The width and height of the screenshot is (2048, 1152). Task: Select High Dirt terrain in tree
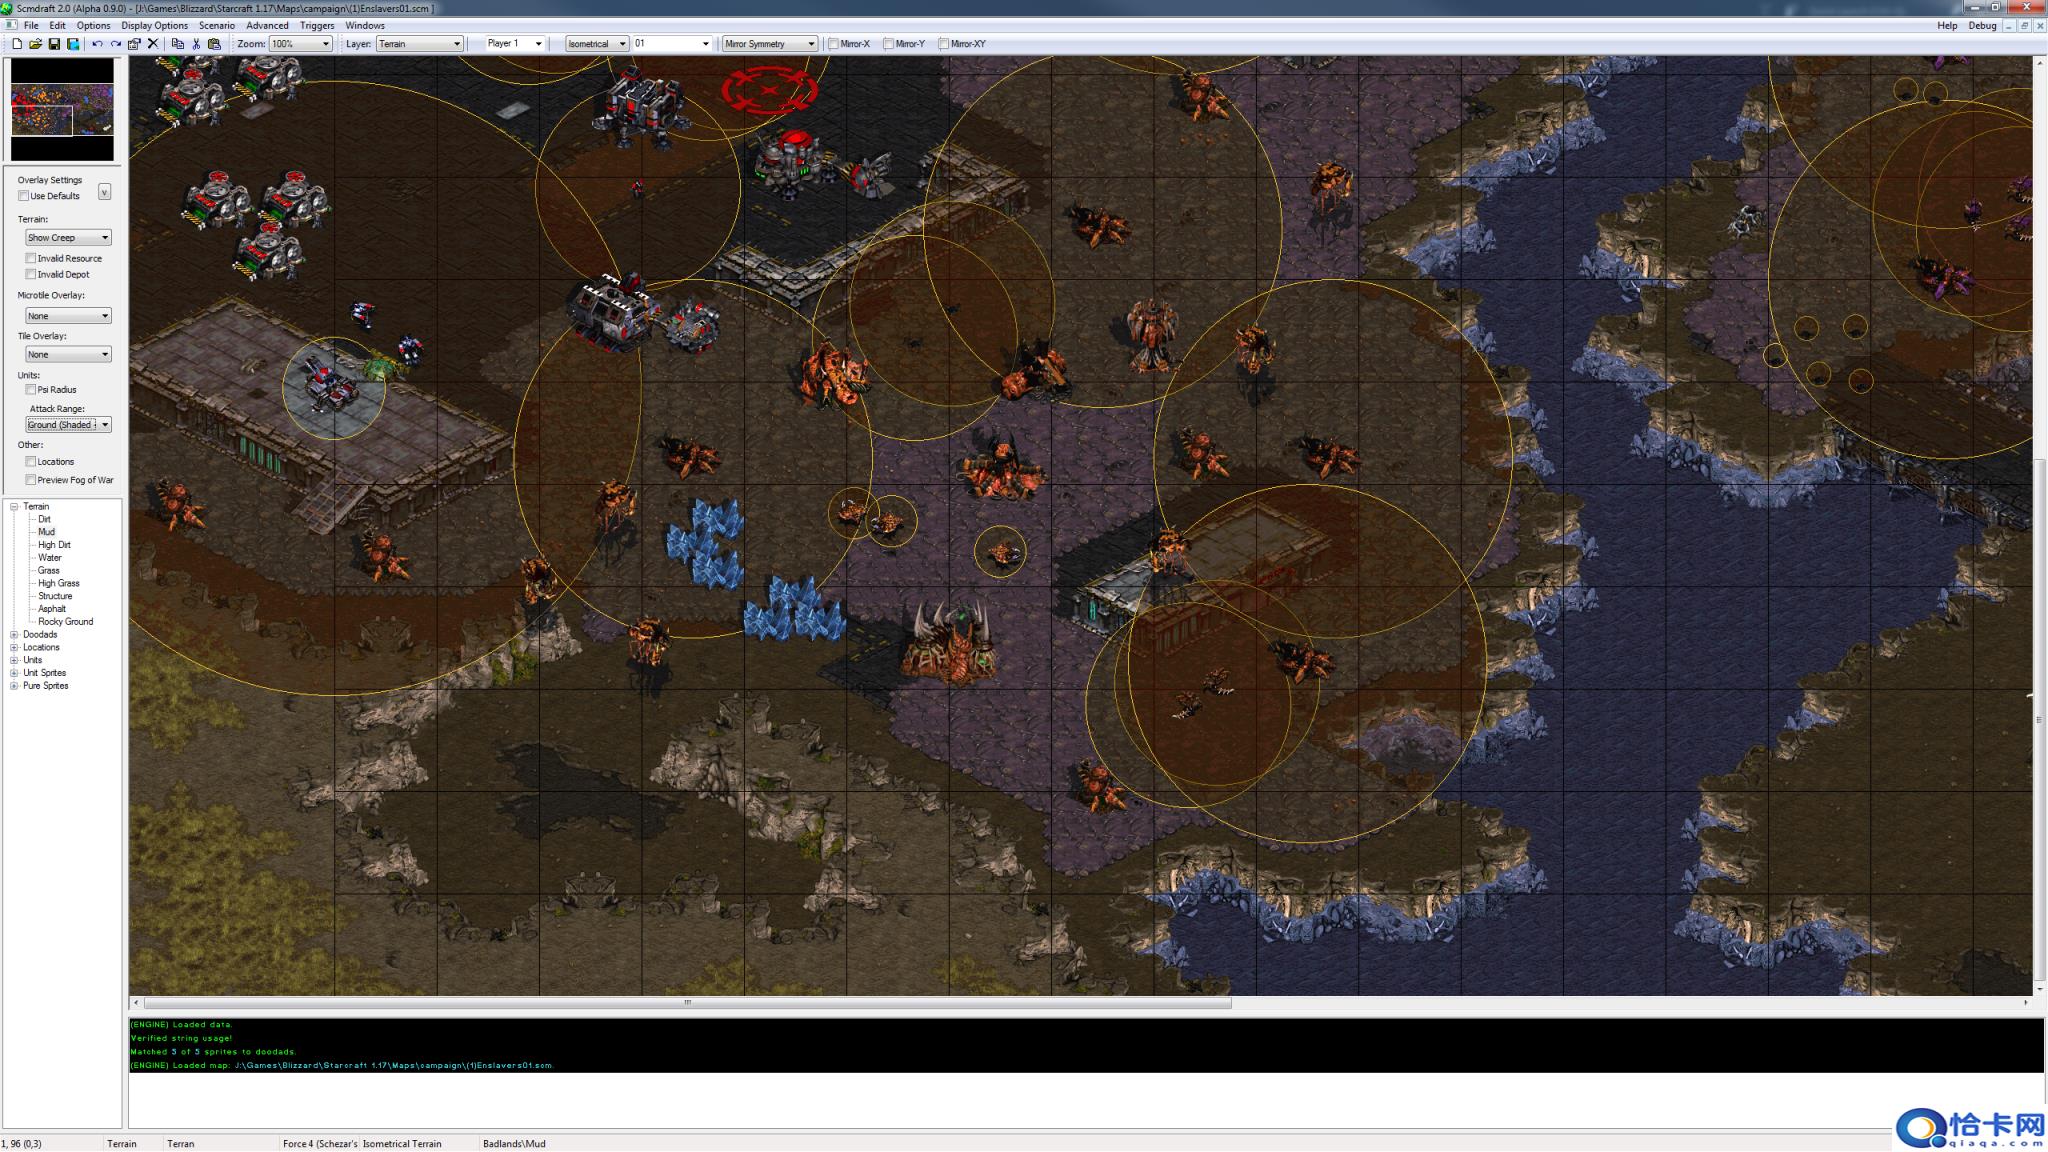pyautogui.click(x=54, y=545)
